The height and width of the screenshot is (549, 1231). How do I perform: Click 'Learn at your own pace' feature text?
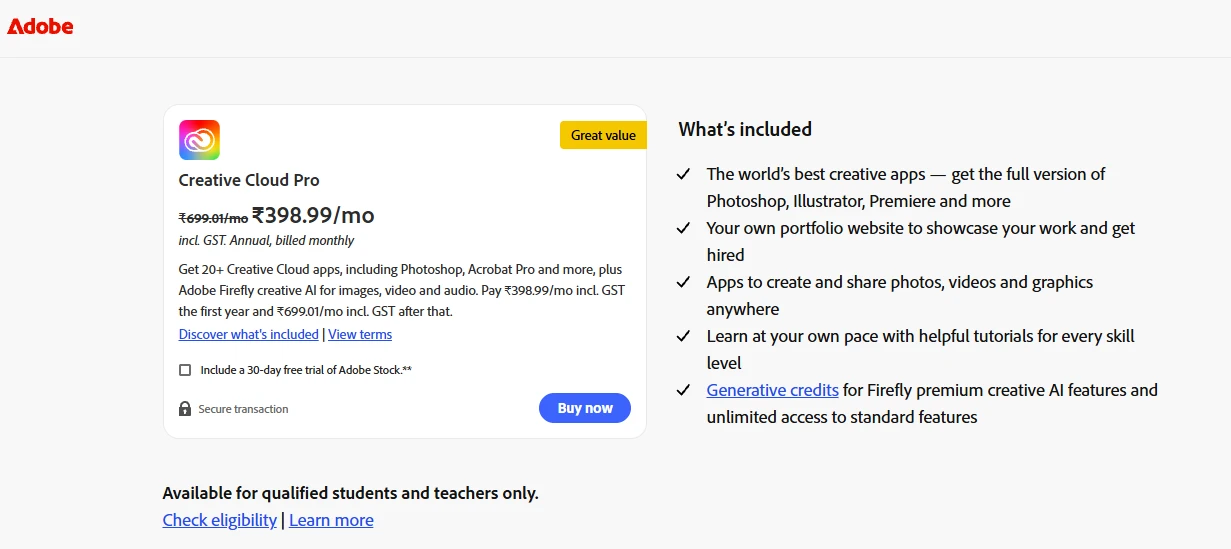tap(921, 349)
